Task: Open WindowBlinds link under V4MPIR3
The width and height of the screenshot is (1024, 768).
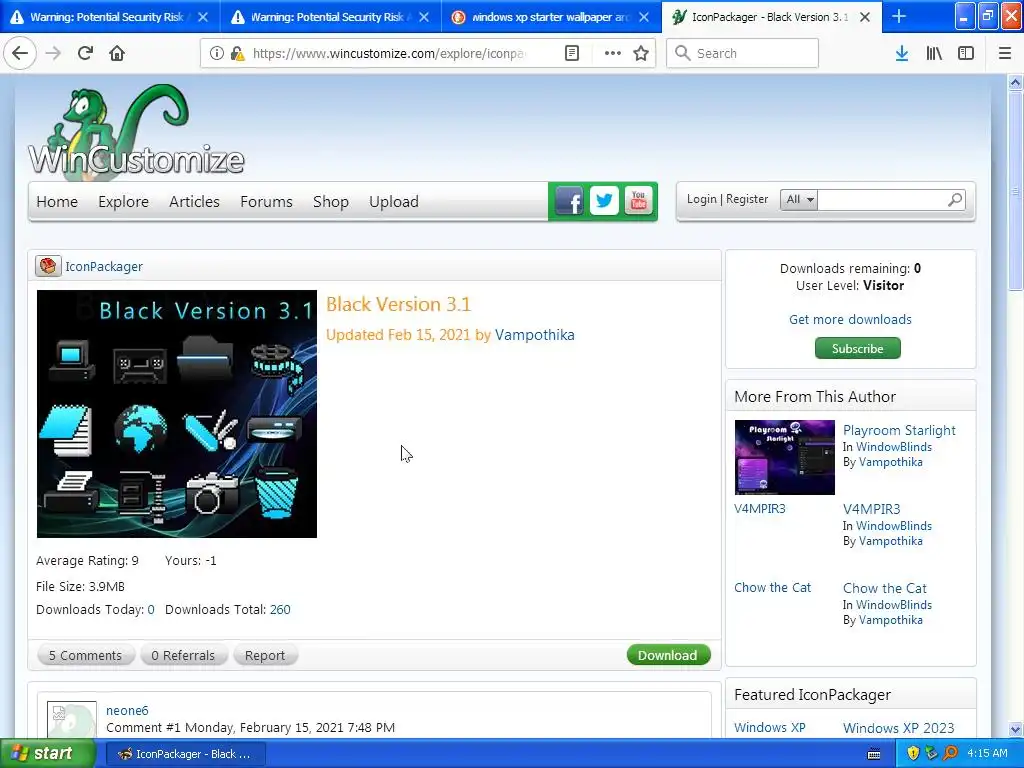Action: pos(894,526)
